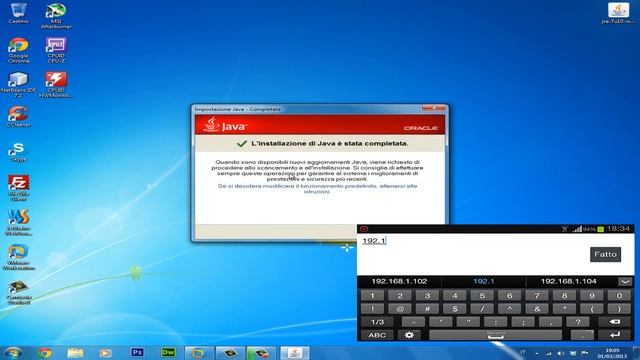Tap the @ key on the phone keyboard

click(x=400, y=309)
